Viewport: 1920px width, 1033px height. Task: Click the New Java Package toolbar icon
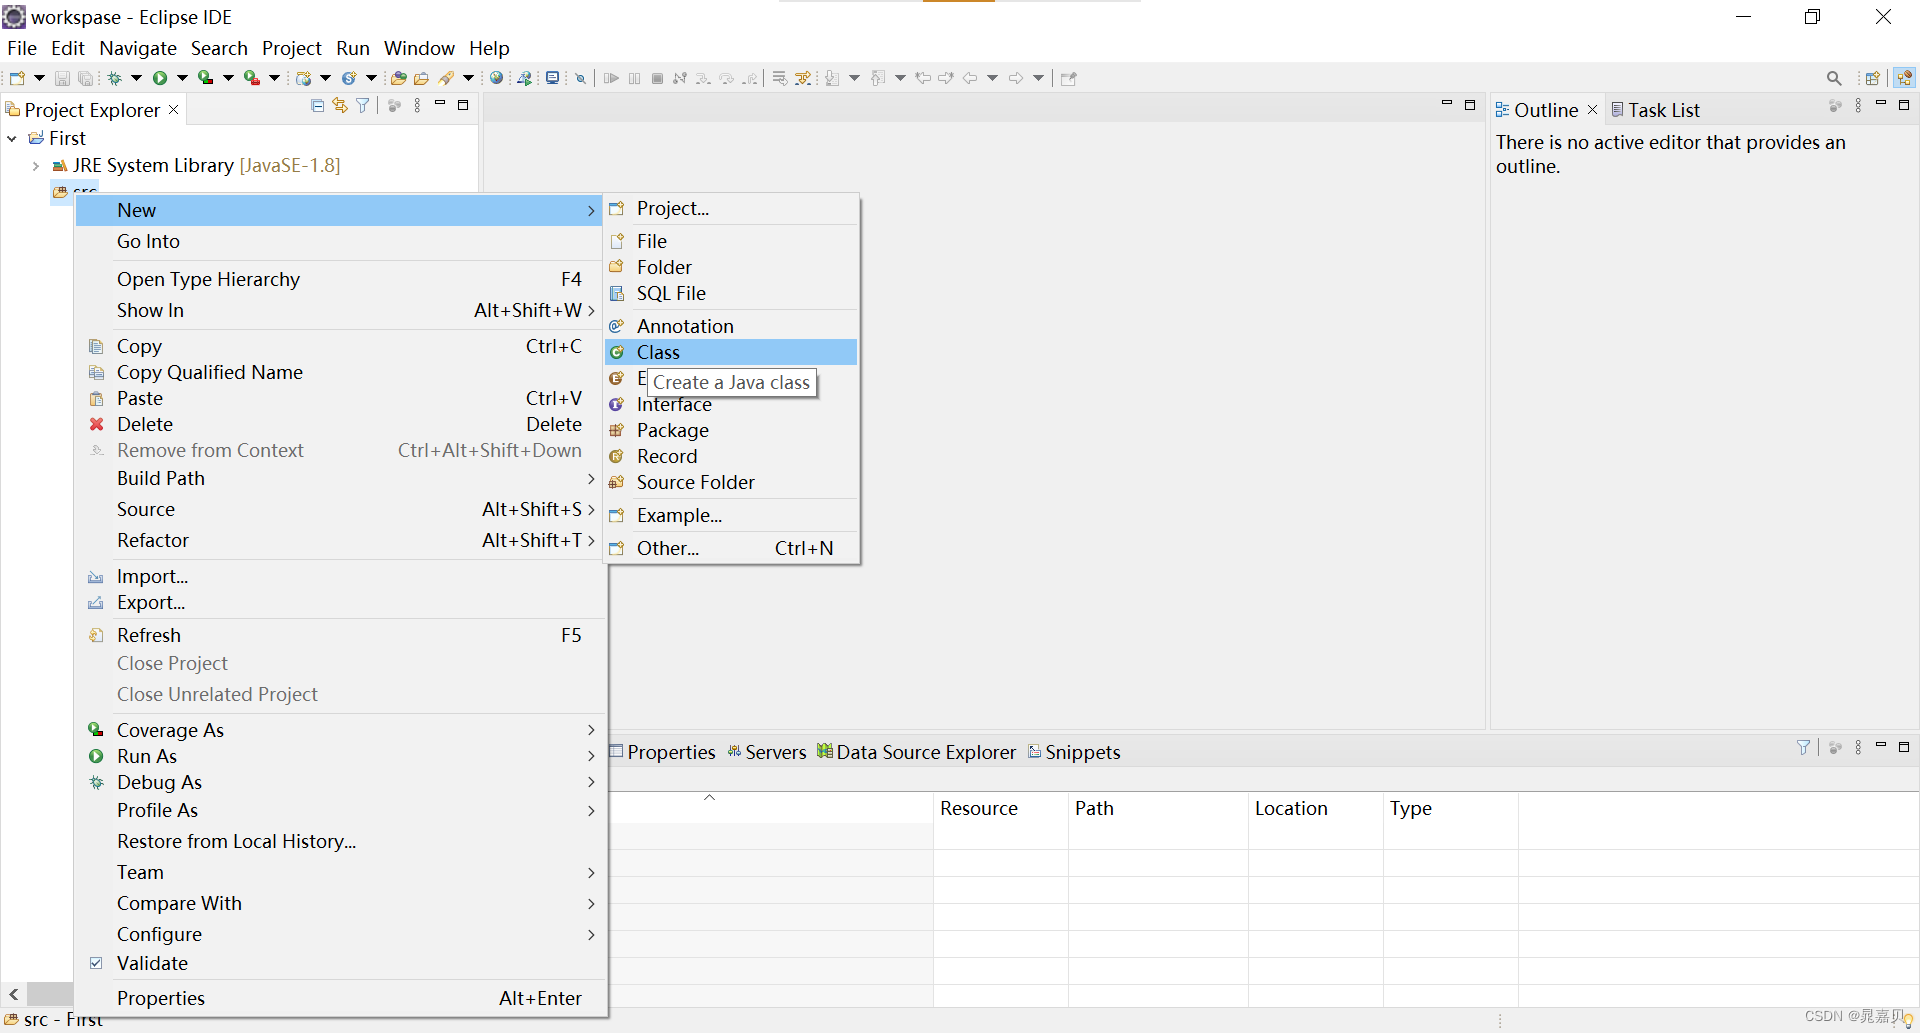point(303,78)
